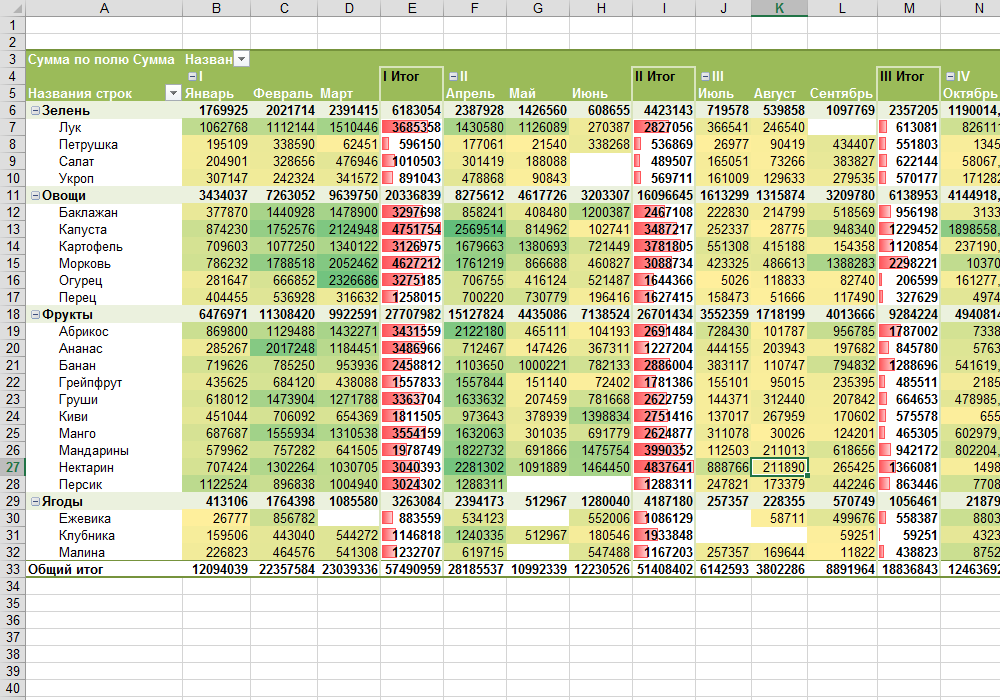1000x700 pixels.
Task: Collapse quarter III column group
Action: (705, 77)
